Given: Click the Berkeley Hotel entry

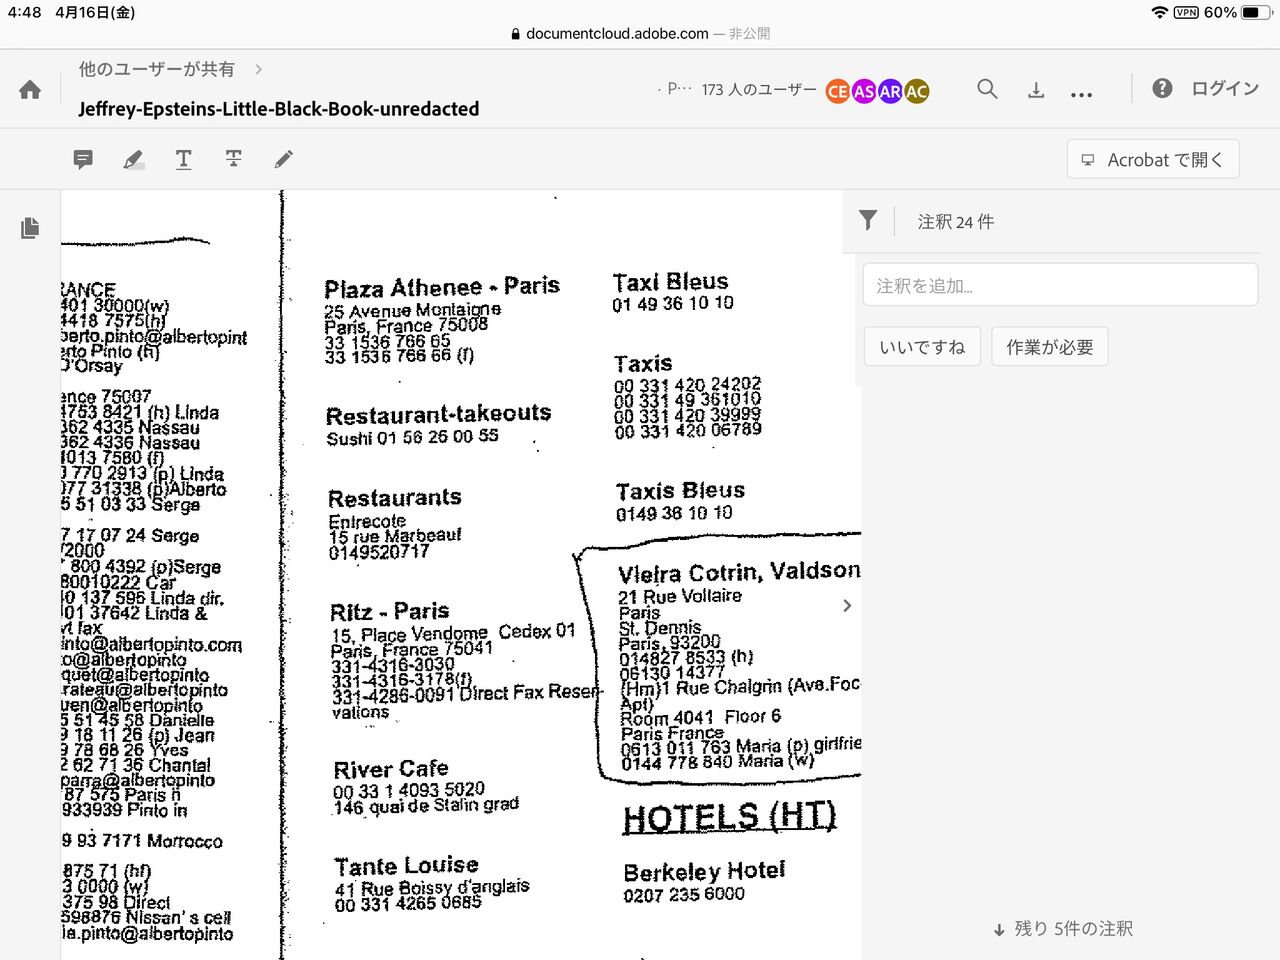Looking at the screenshot, I should point(704,872).
